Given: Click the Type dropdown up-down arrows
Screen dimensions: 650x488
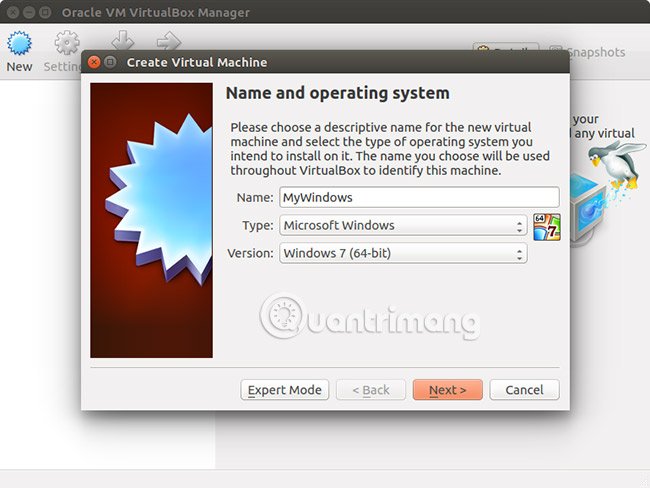Looking at the screenshot, I should 519,226.
